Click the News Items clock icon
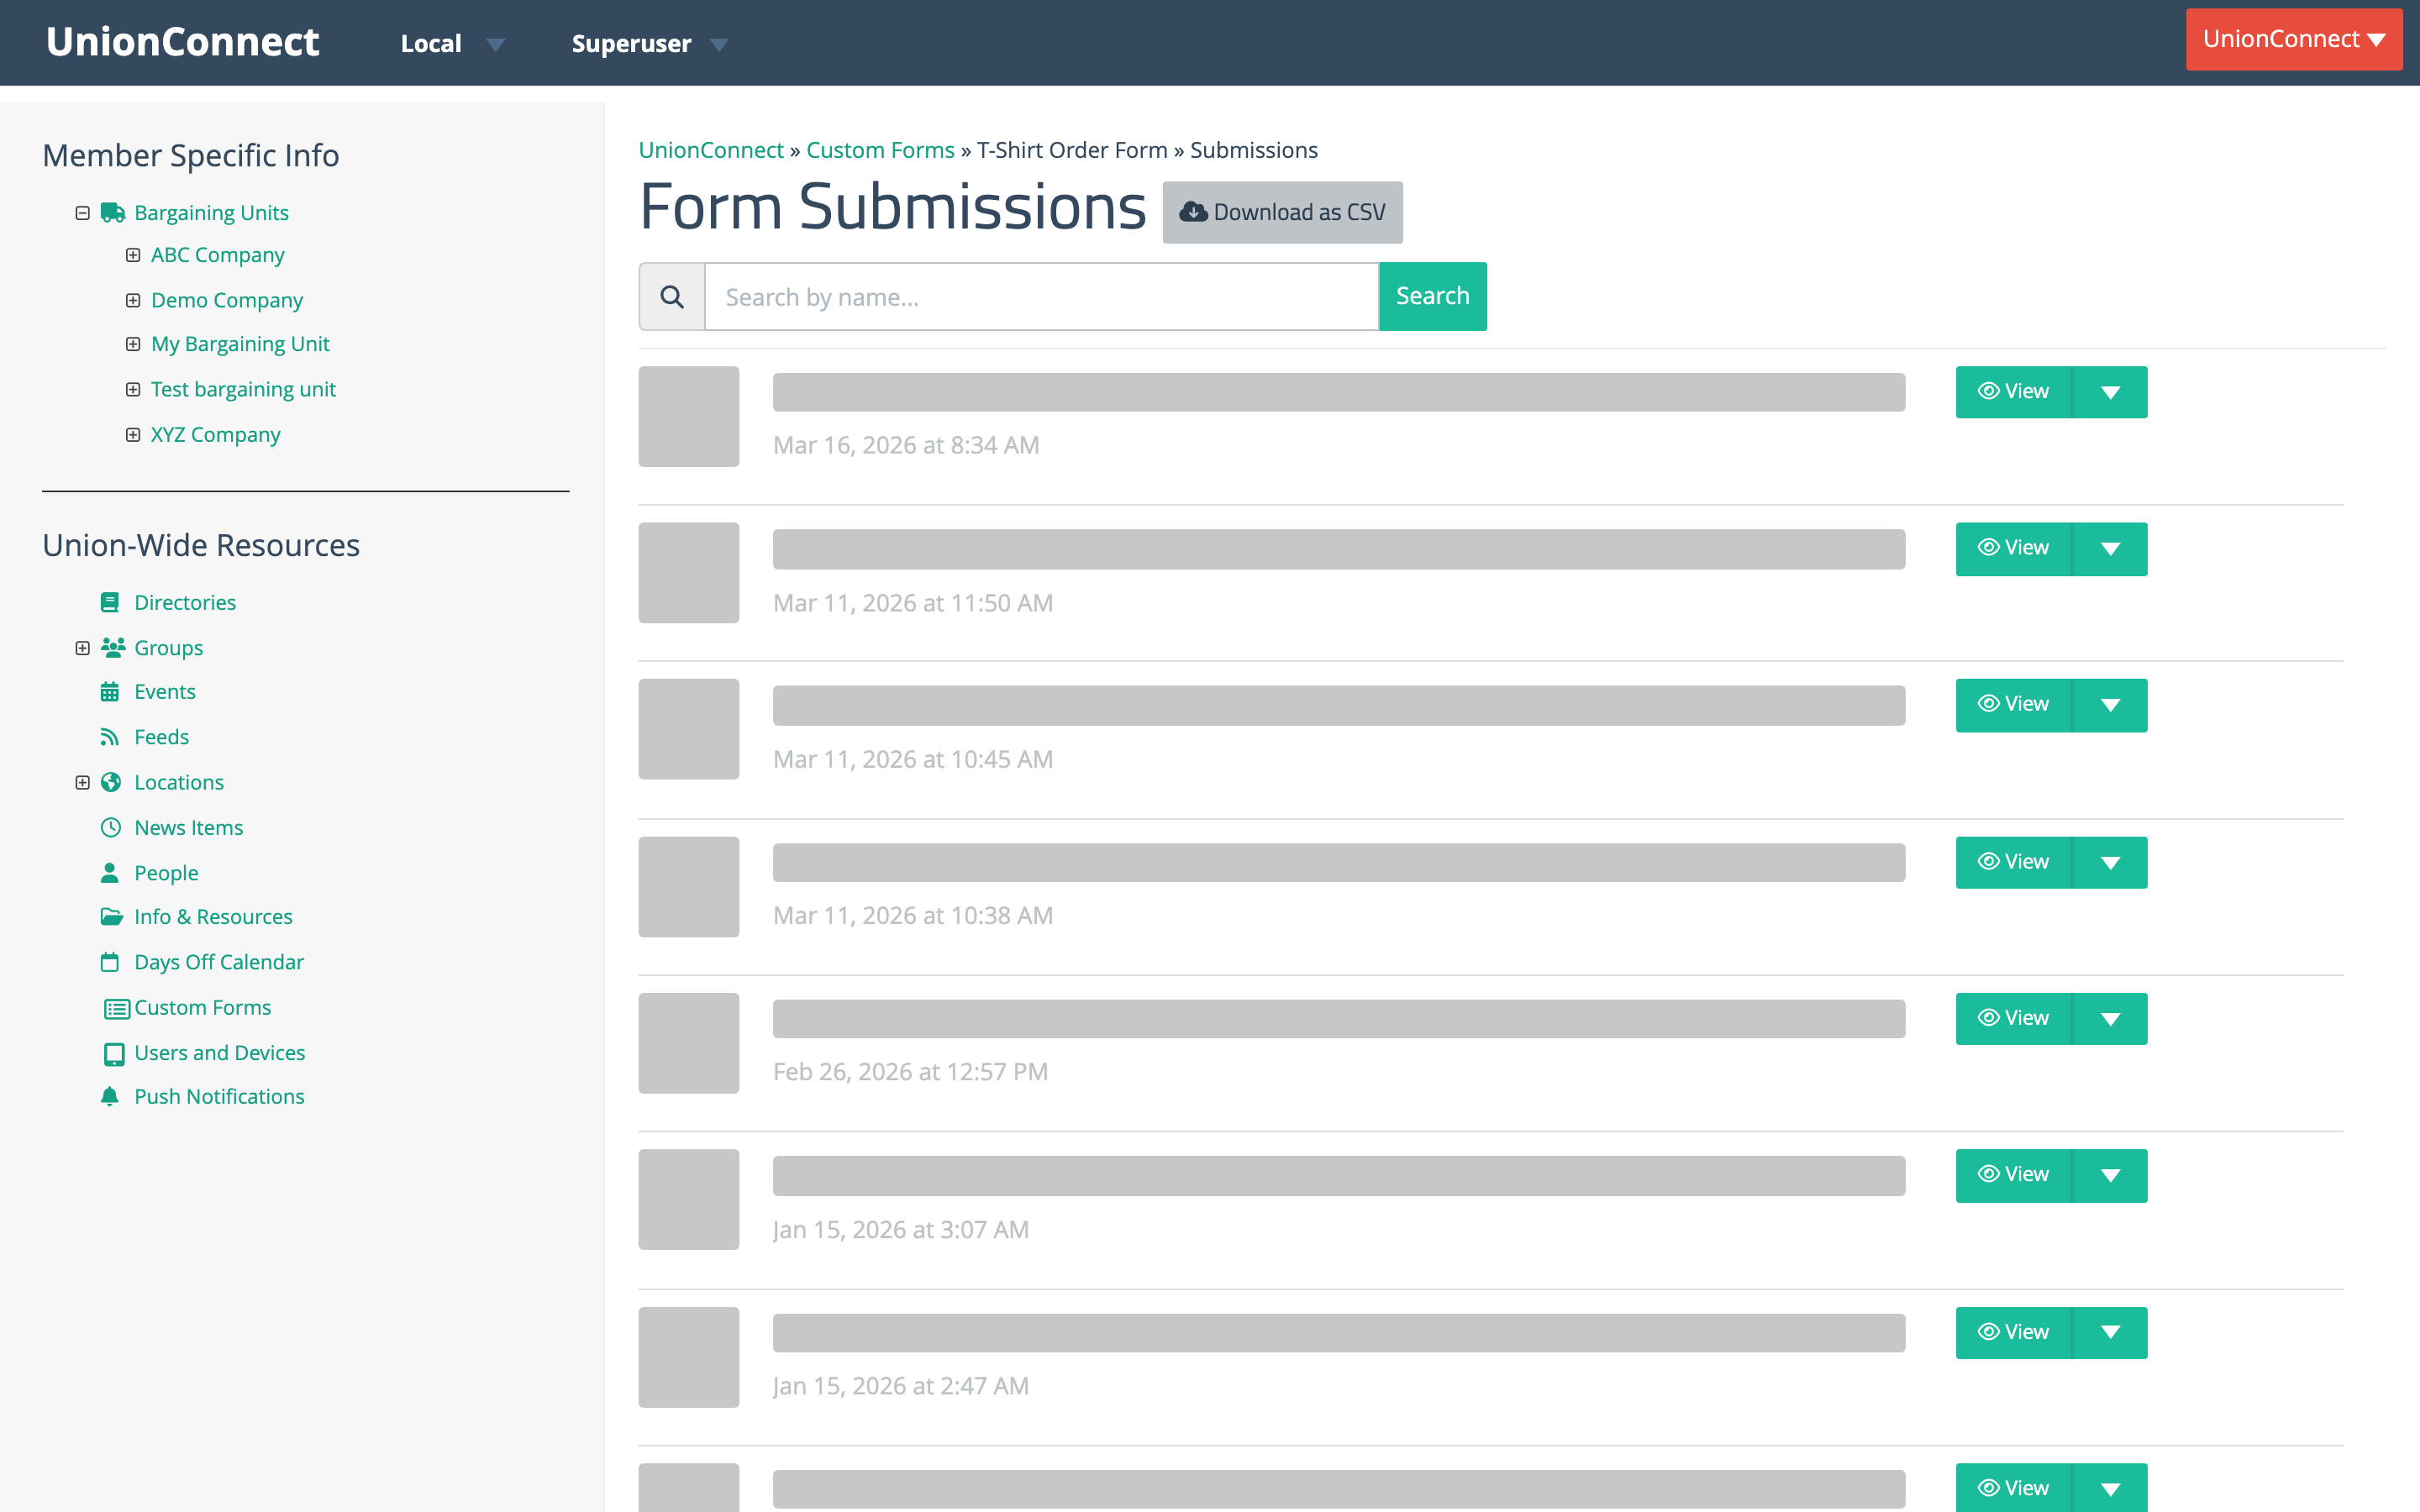This screenshot has width=2420, height=1512. click(x=111, y=827)
